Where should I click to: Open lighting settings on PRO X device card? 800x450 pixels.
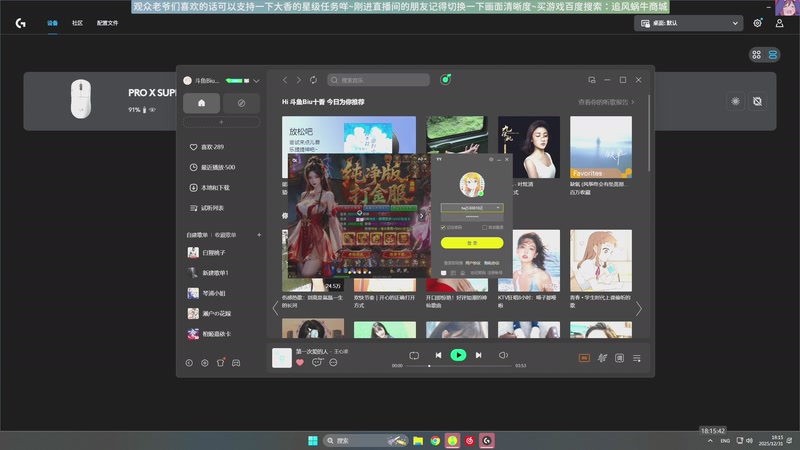pos(735,102)
